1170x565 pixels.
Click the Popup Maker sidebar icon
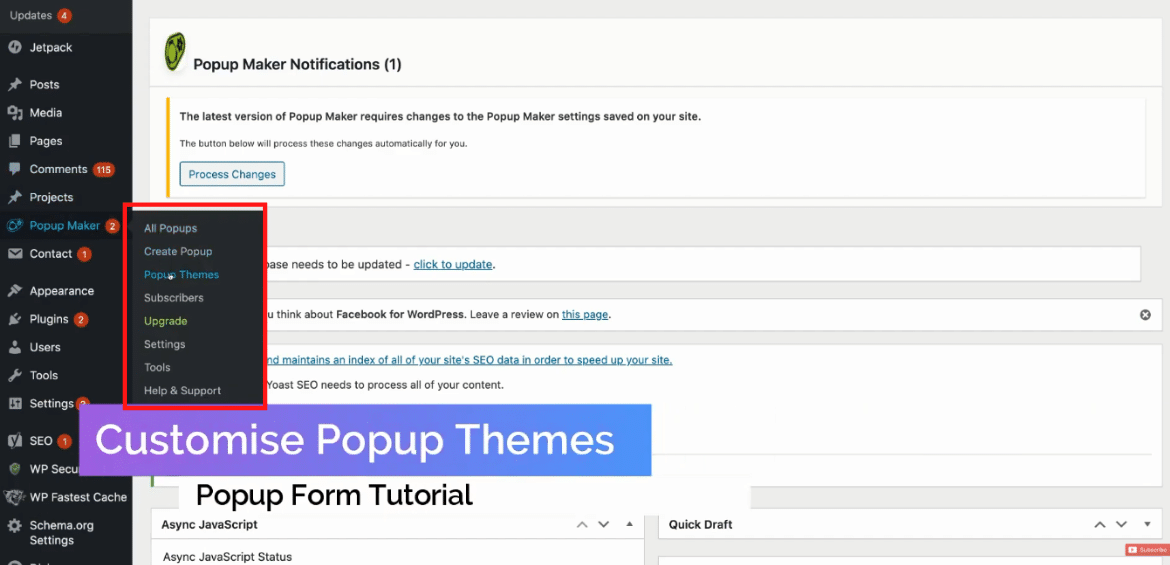pyautogui.click(x=15, y=225)
